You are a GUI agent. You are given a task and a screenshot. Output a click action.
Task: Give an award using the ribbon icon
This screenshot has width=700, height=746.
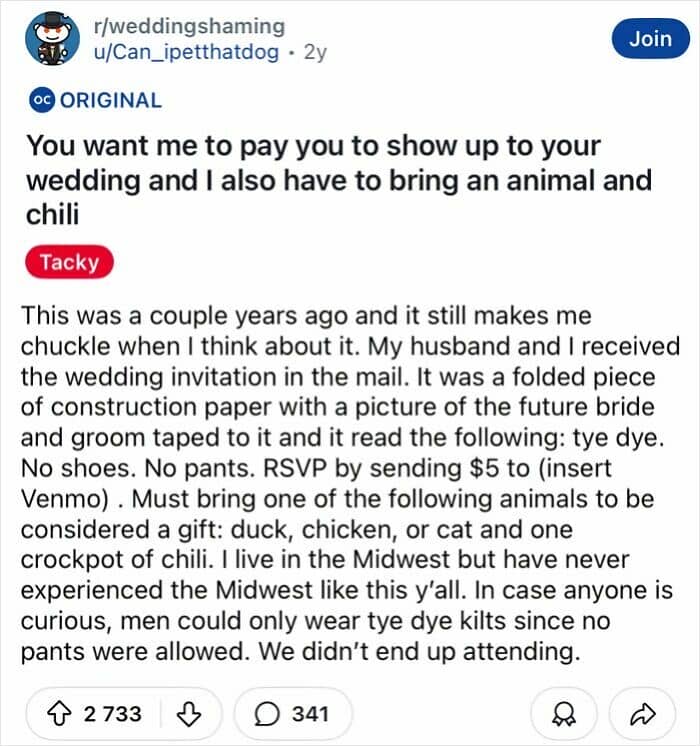coord(563,714)
